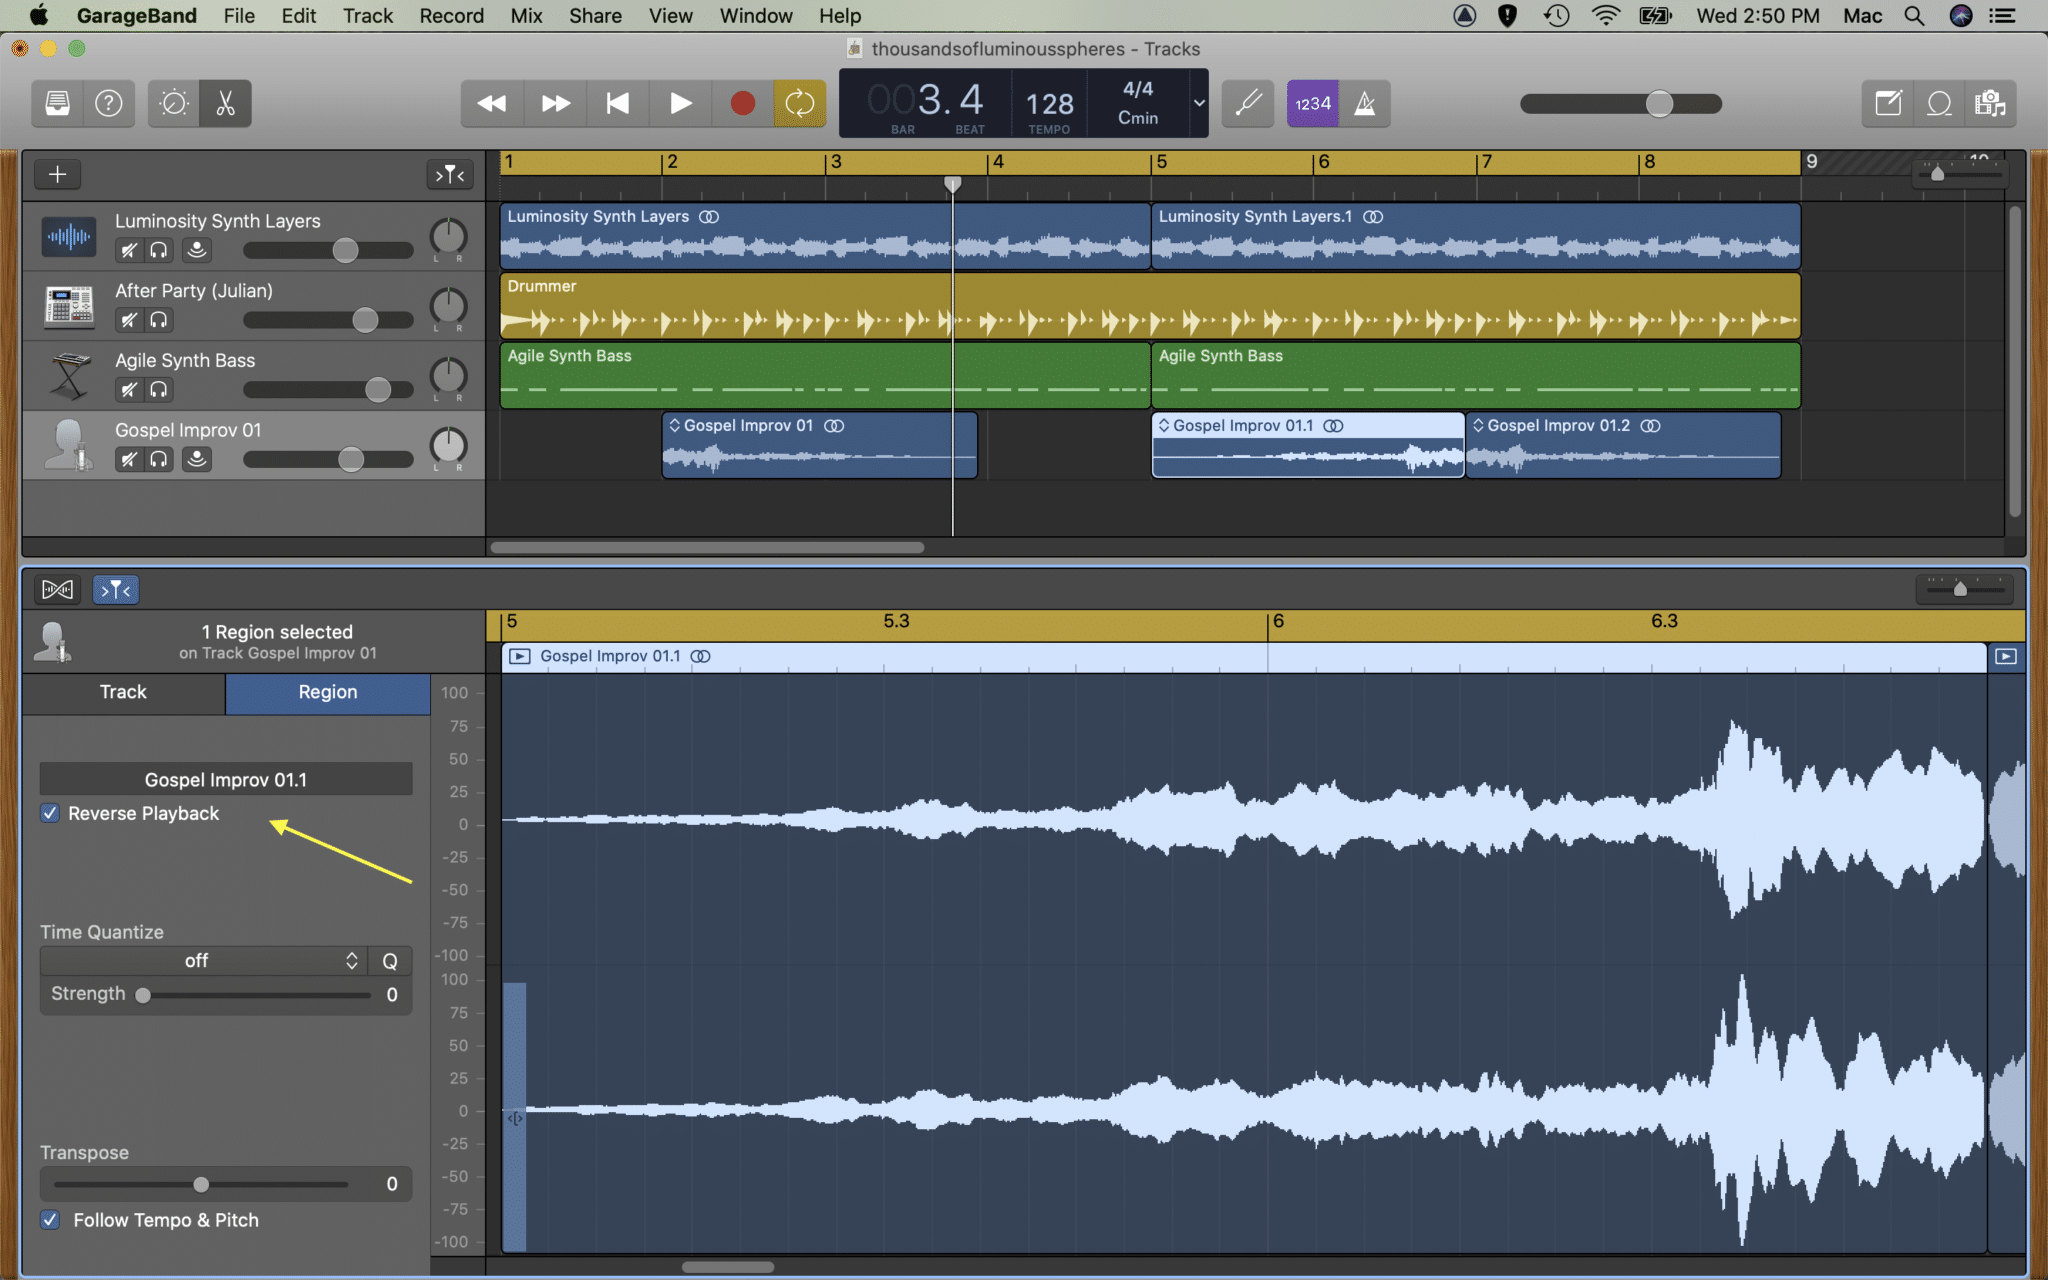Image resolution: width=2048 pixels, height=1280 pixels.
Task: Open Quick Help with the question mark icon
Action: pyautogui.click(x=109, y=103)
